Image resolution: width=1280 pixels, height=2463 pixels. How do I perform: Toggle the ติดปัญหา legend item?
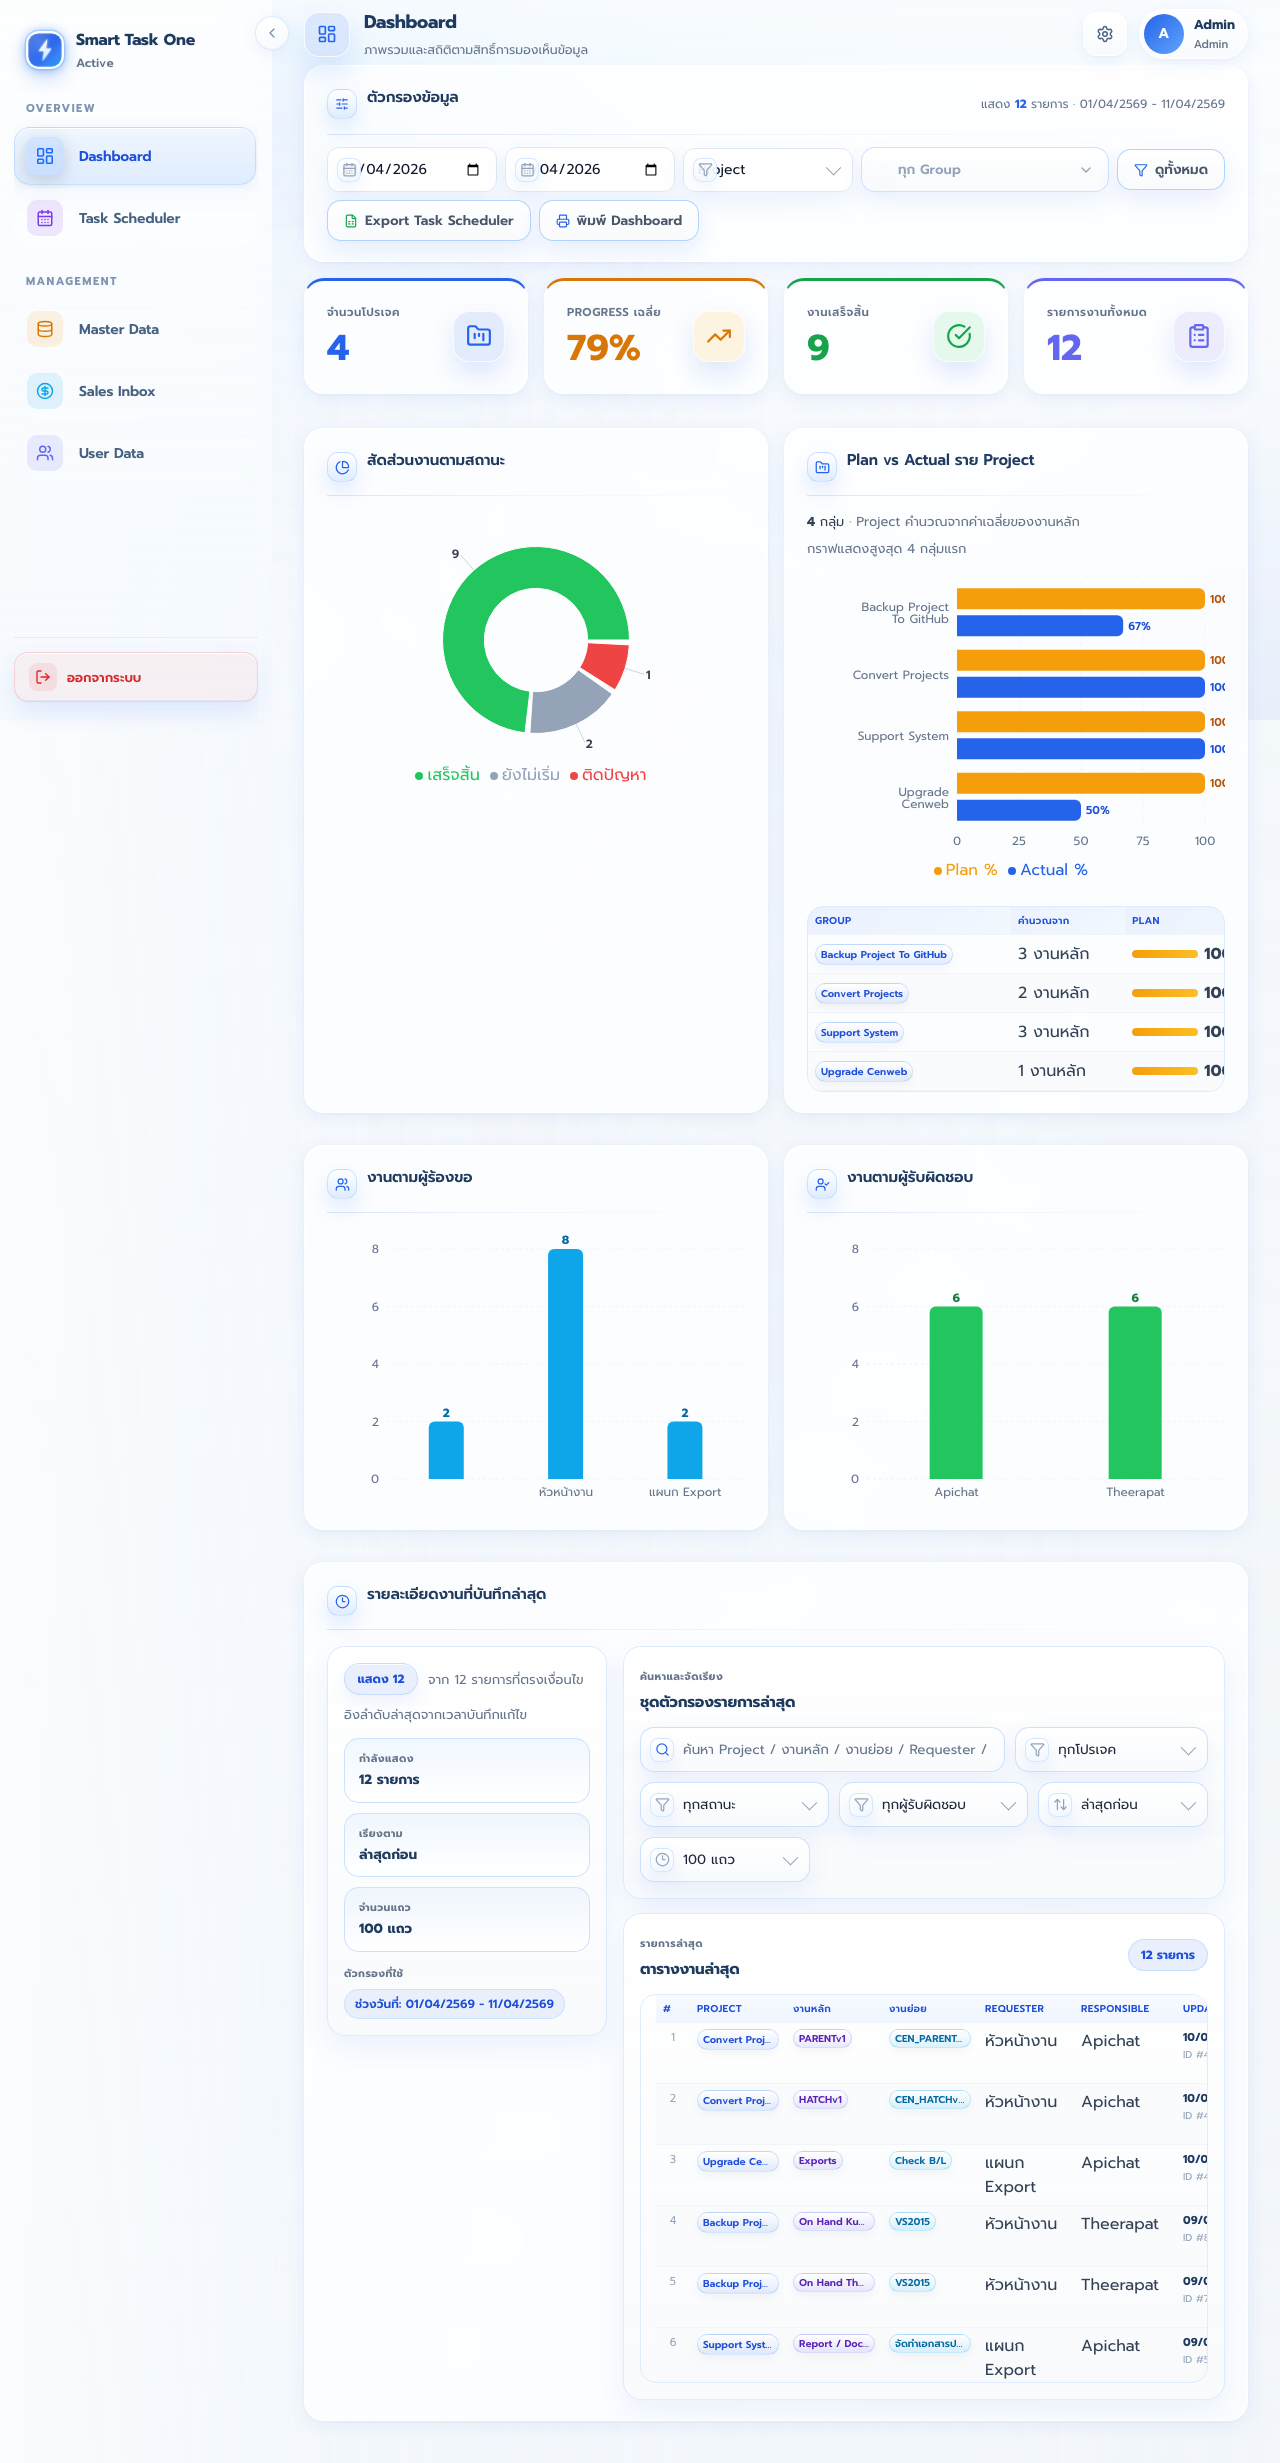click(608, 775)
